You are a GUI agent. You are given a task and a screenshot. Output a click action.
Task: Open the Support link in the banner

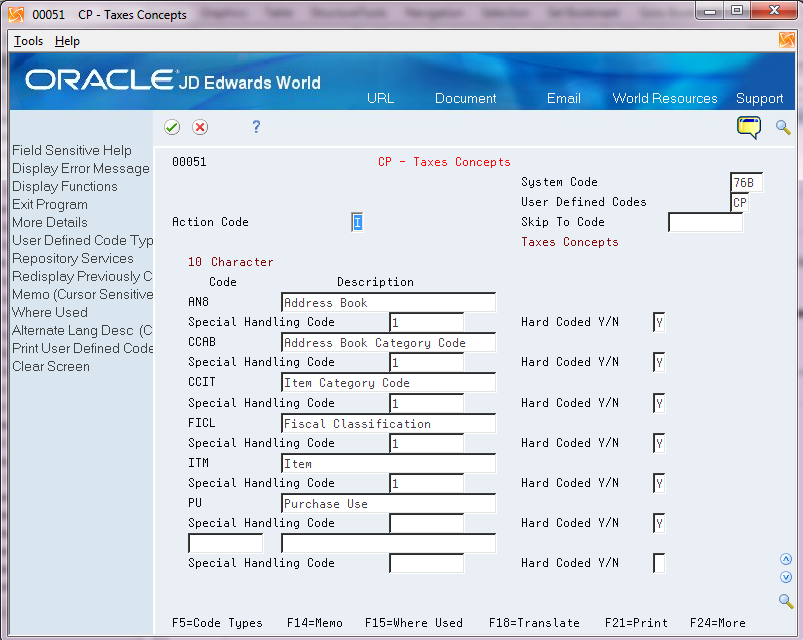[759, 98]
